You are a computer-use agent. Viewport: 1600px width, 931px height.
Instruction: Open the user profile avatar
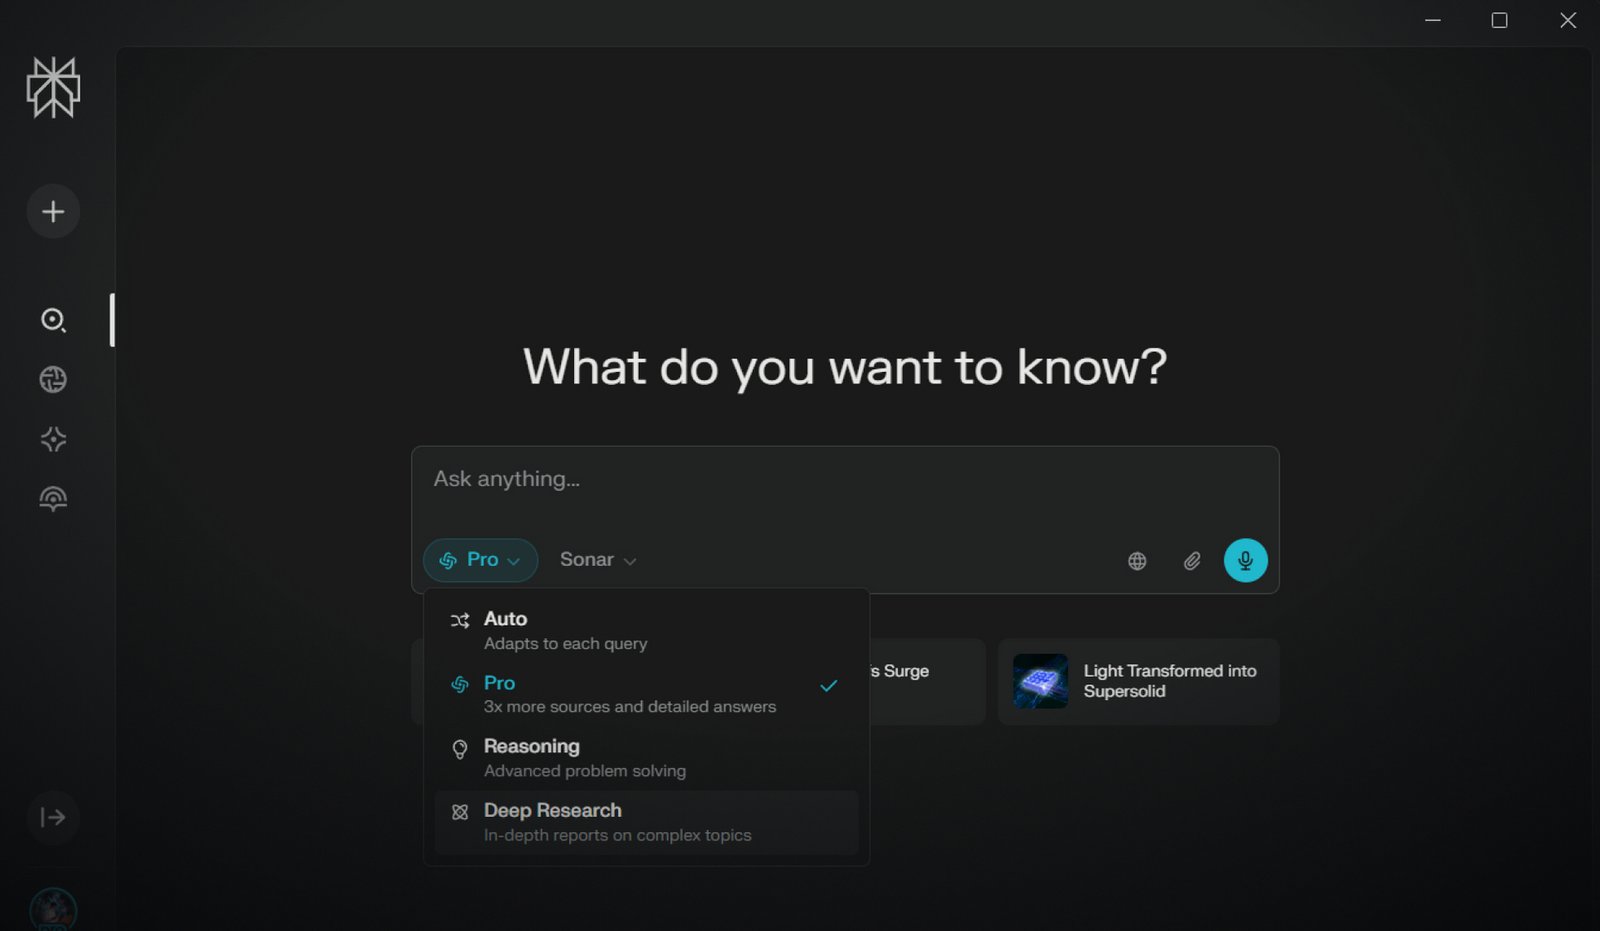click(x=53, y=909)
